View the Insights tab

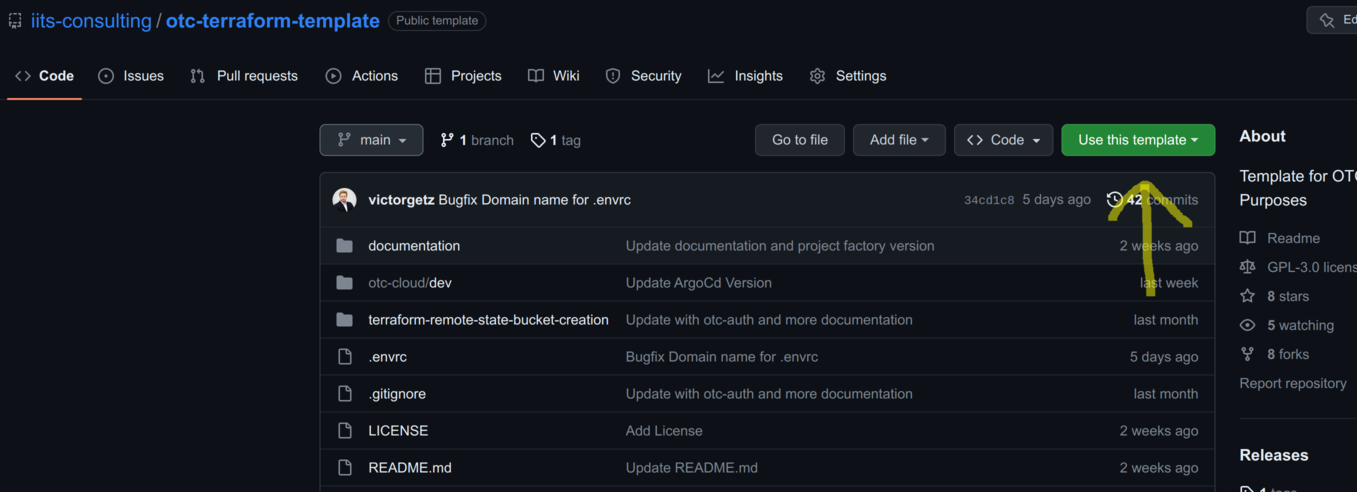point(746,76)
